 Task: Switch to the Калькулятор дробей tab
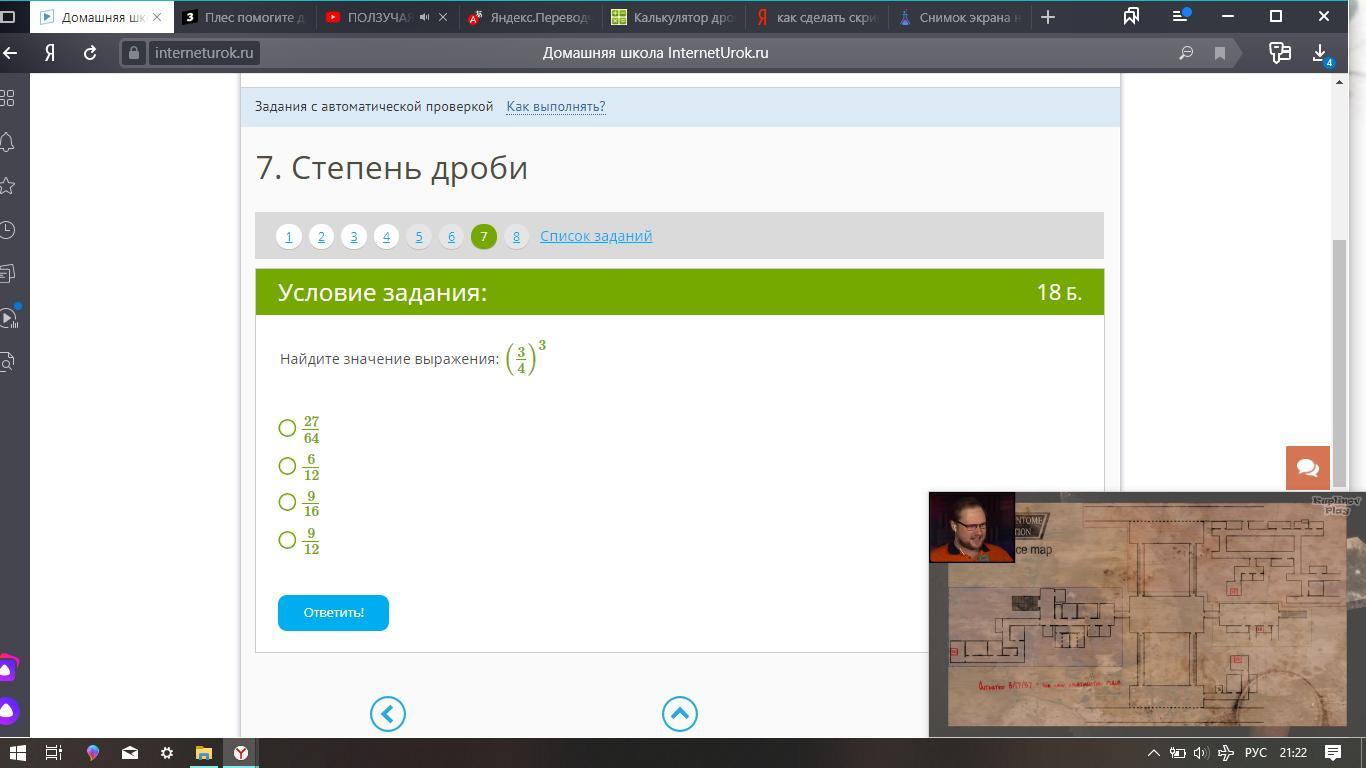pyautogui.click(x=674, y=17)
